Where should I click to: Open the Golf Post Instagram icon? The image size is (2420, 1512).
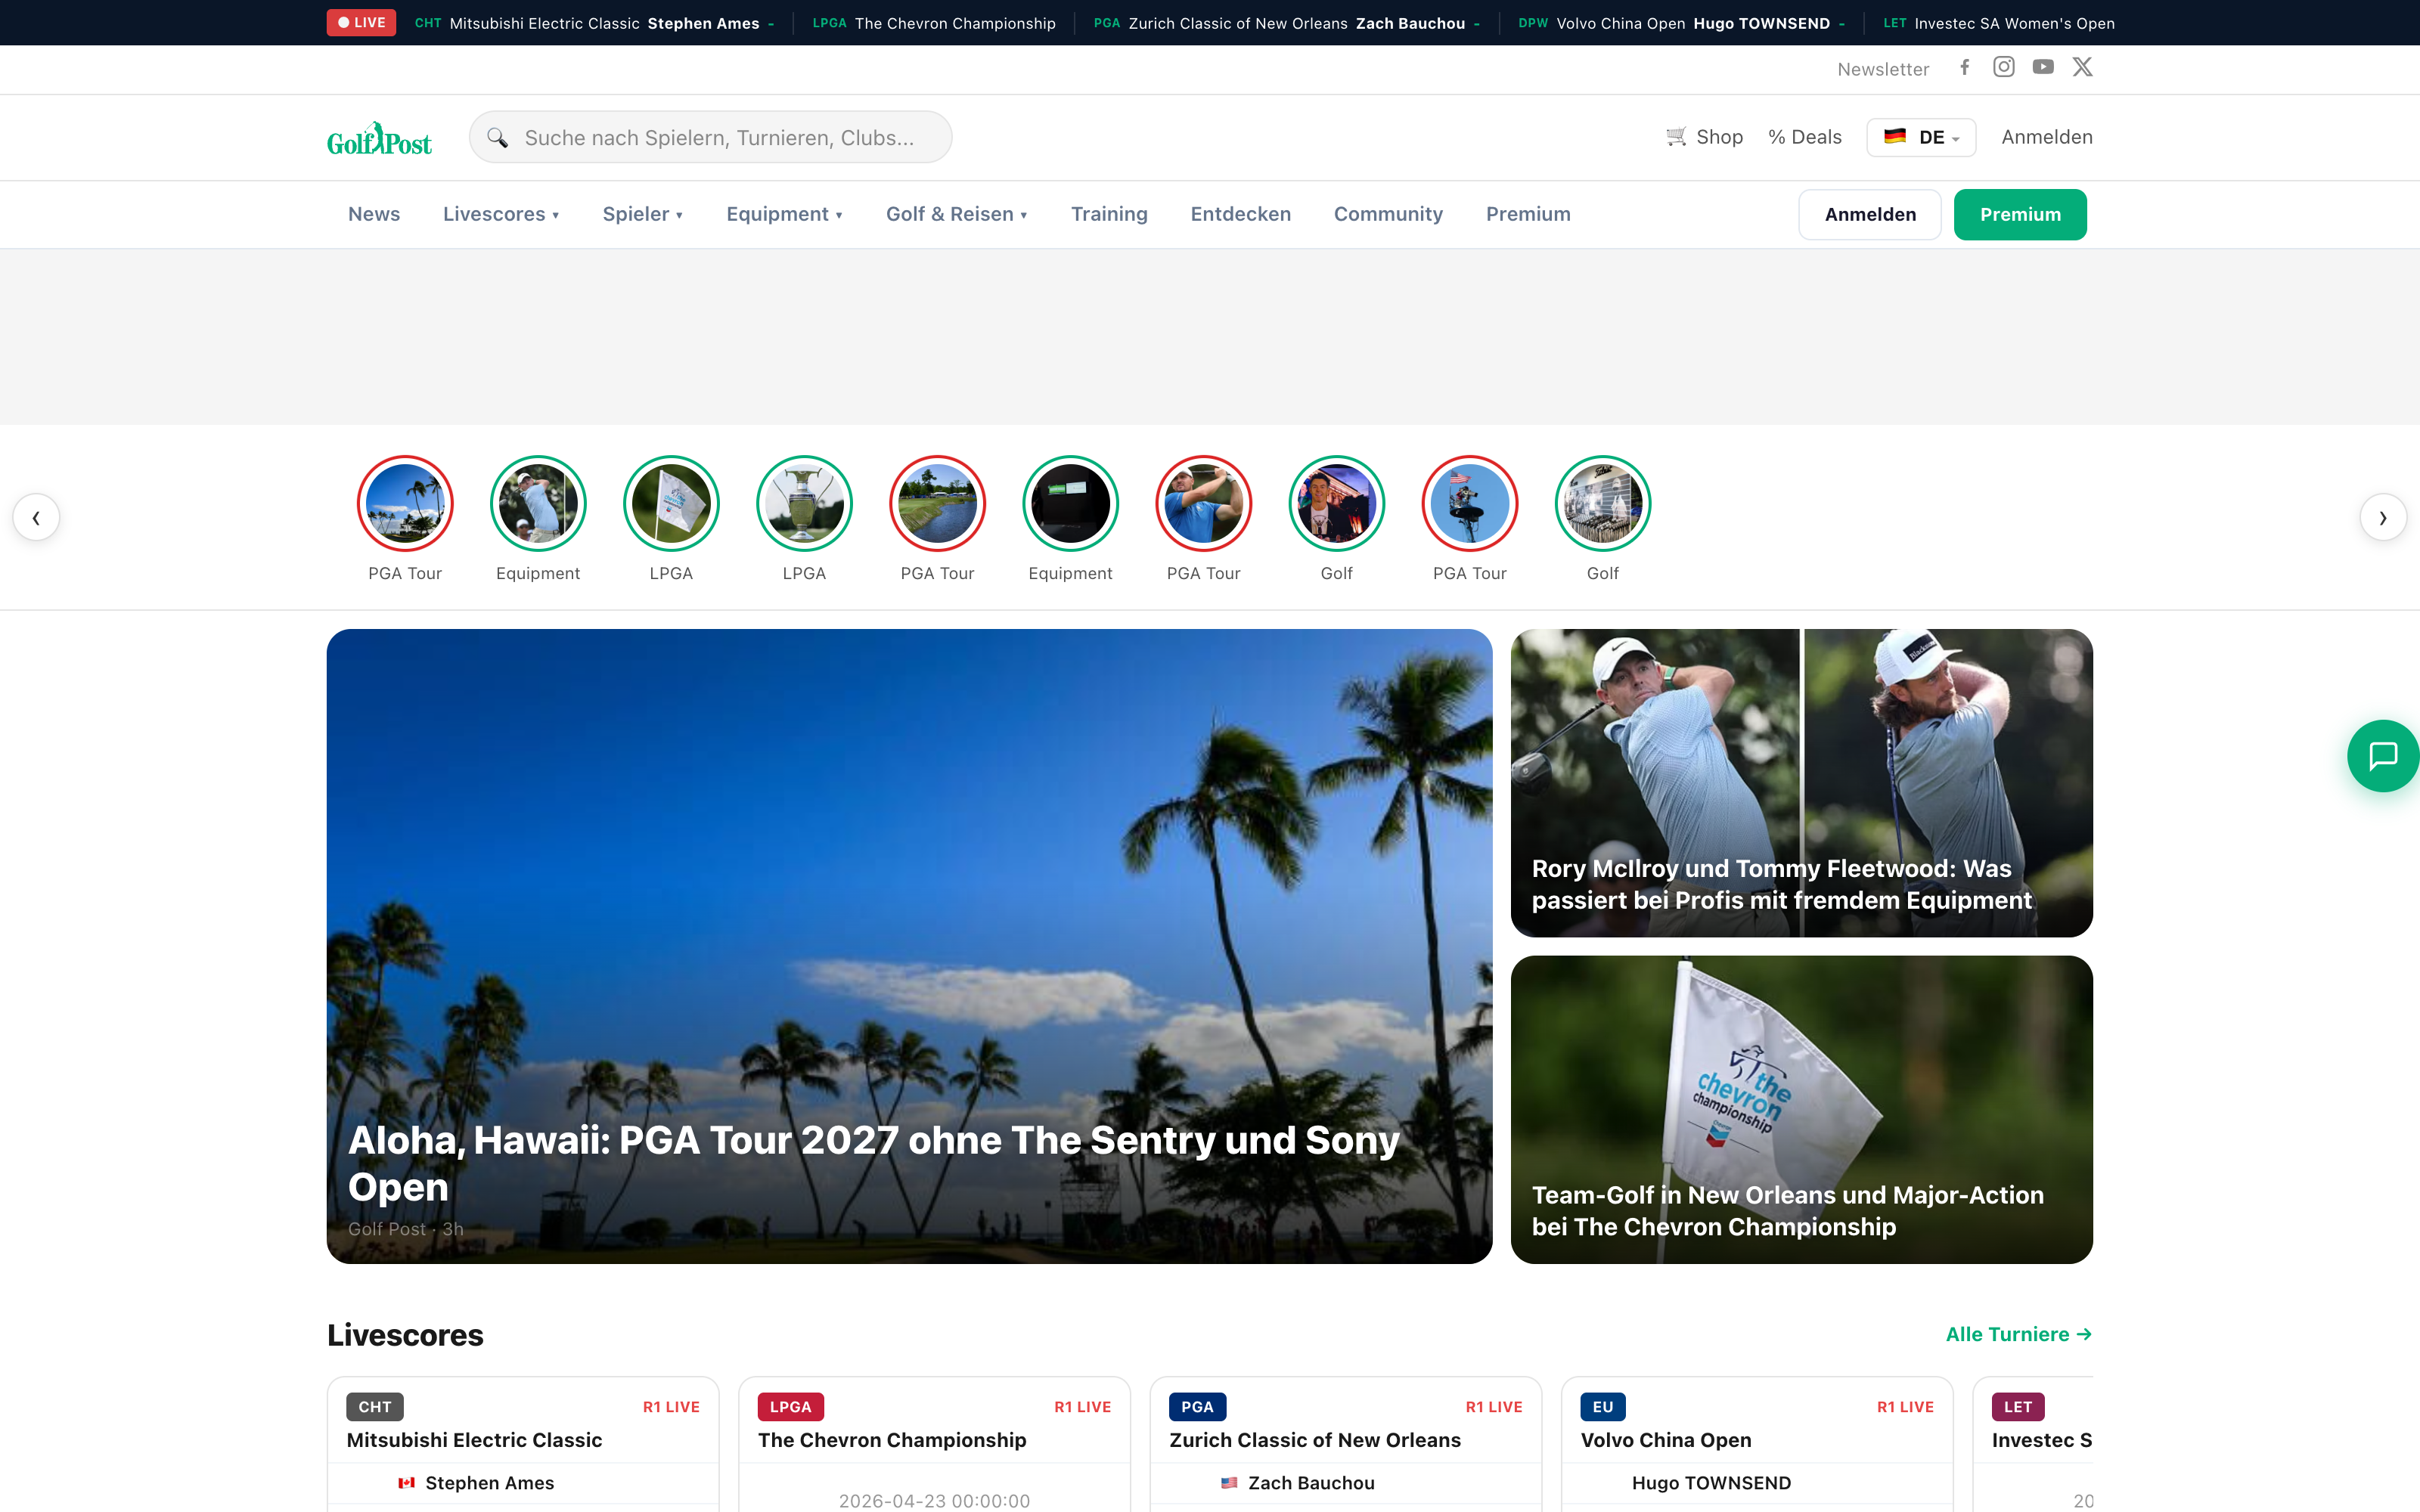click(x=2004, y=67)
